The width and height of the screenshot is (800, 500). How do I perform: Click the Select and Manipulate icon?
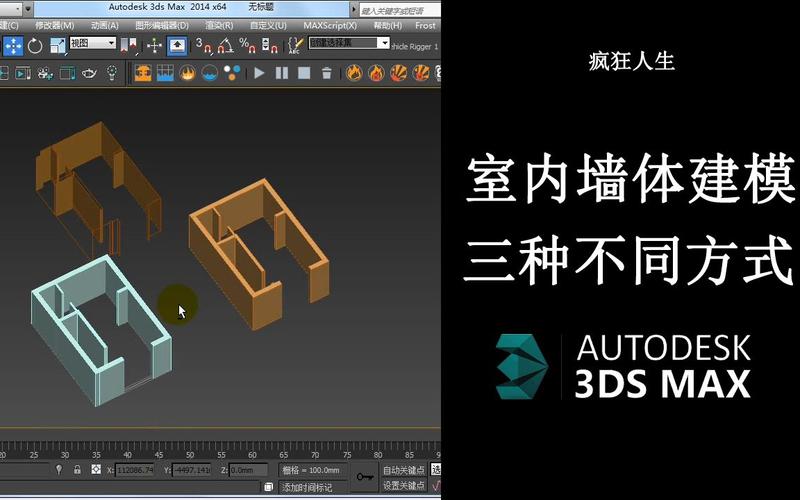(x=154, y=46)
